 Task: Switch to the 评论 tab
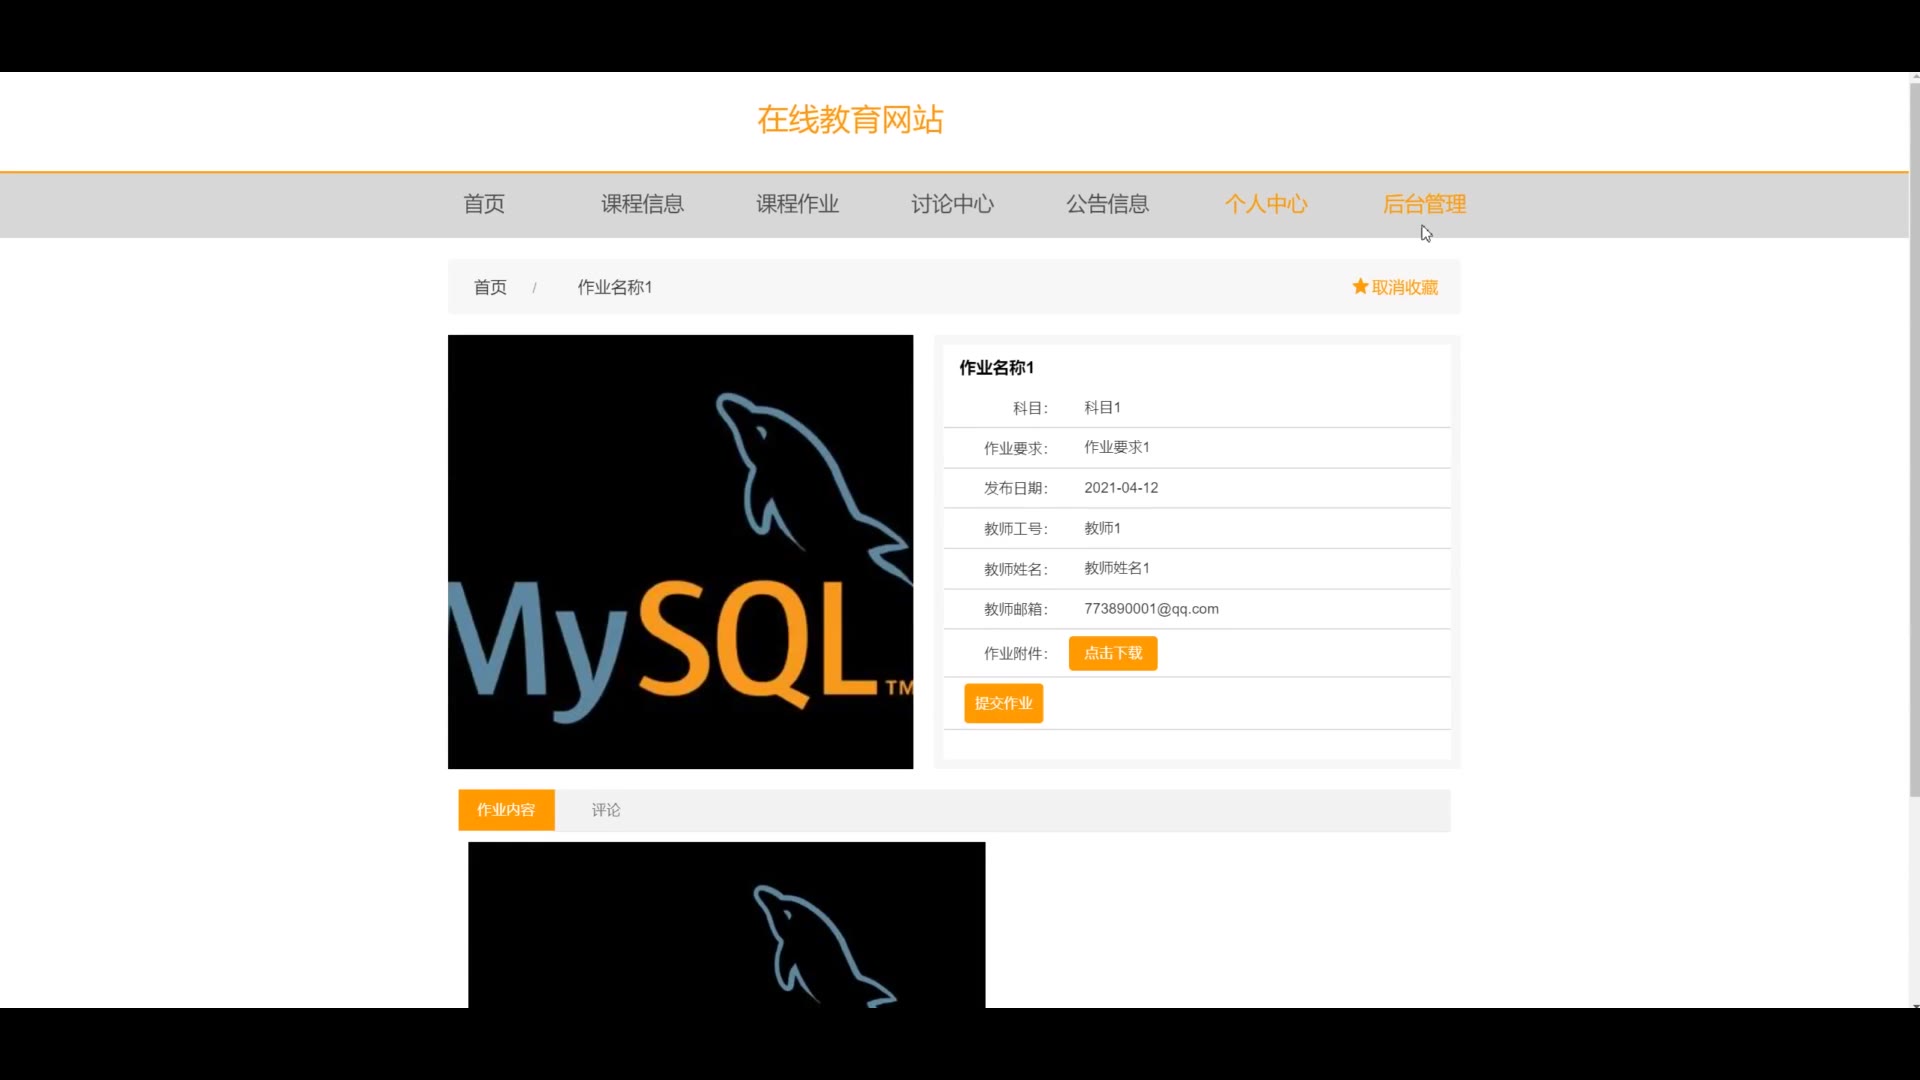click(x=606, y=810)
